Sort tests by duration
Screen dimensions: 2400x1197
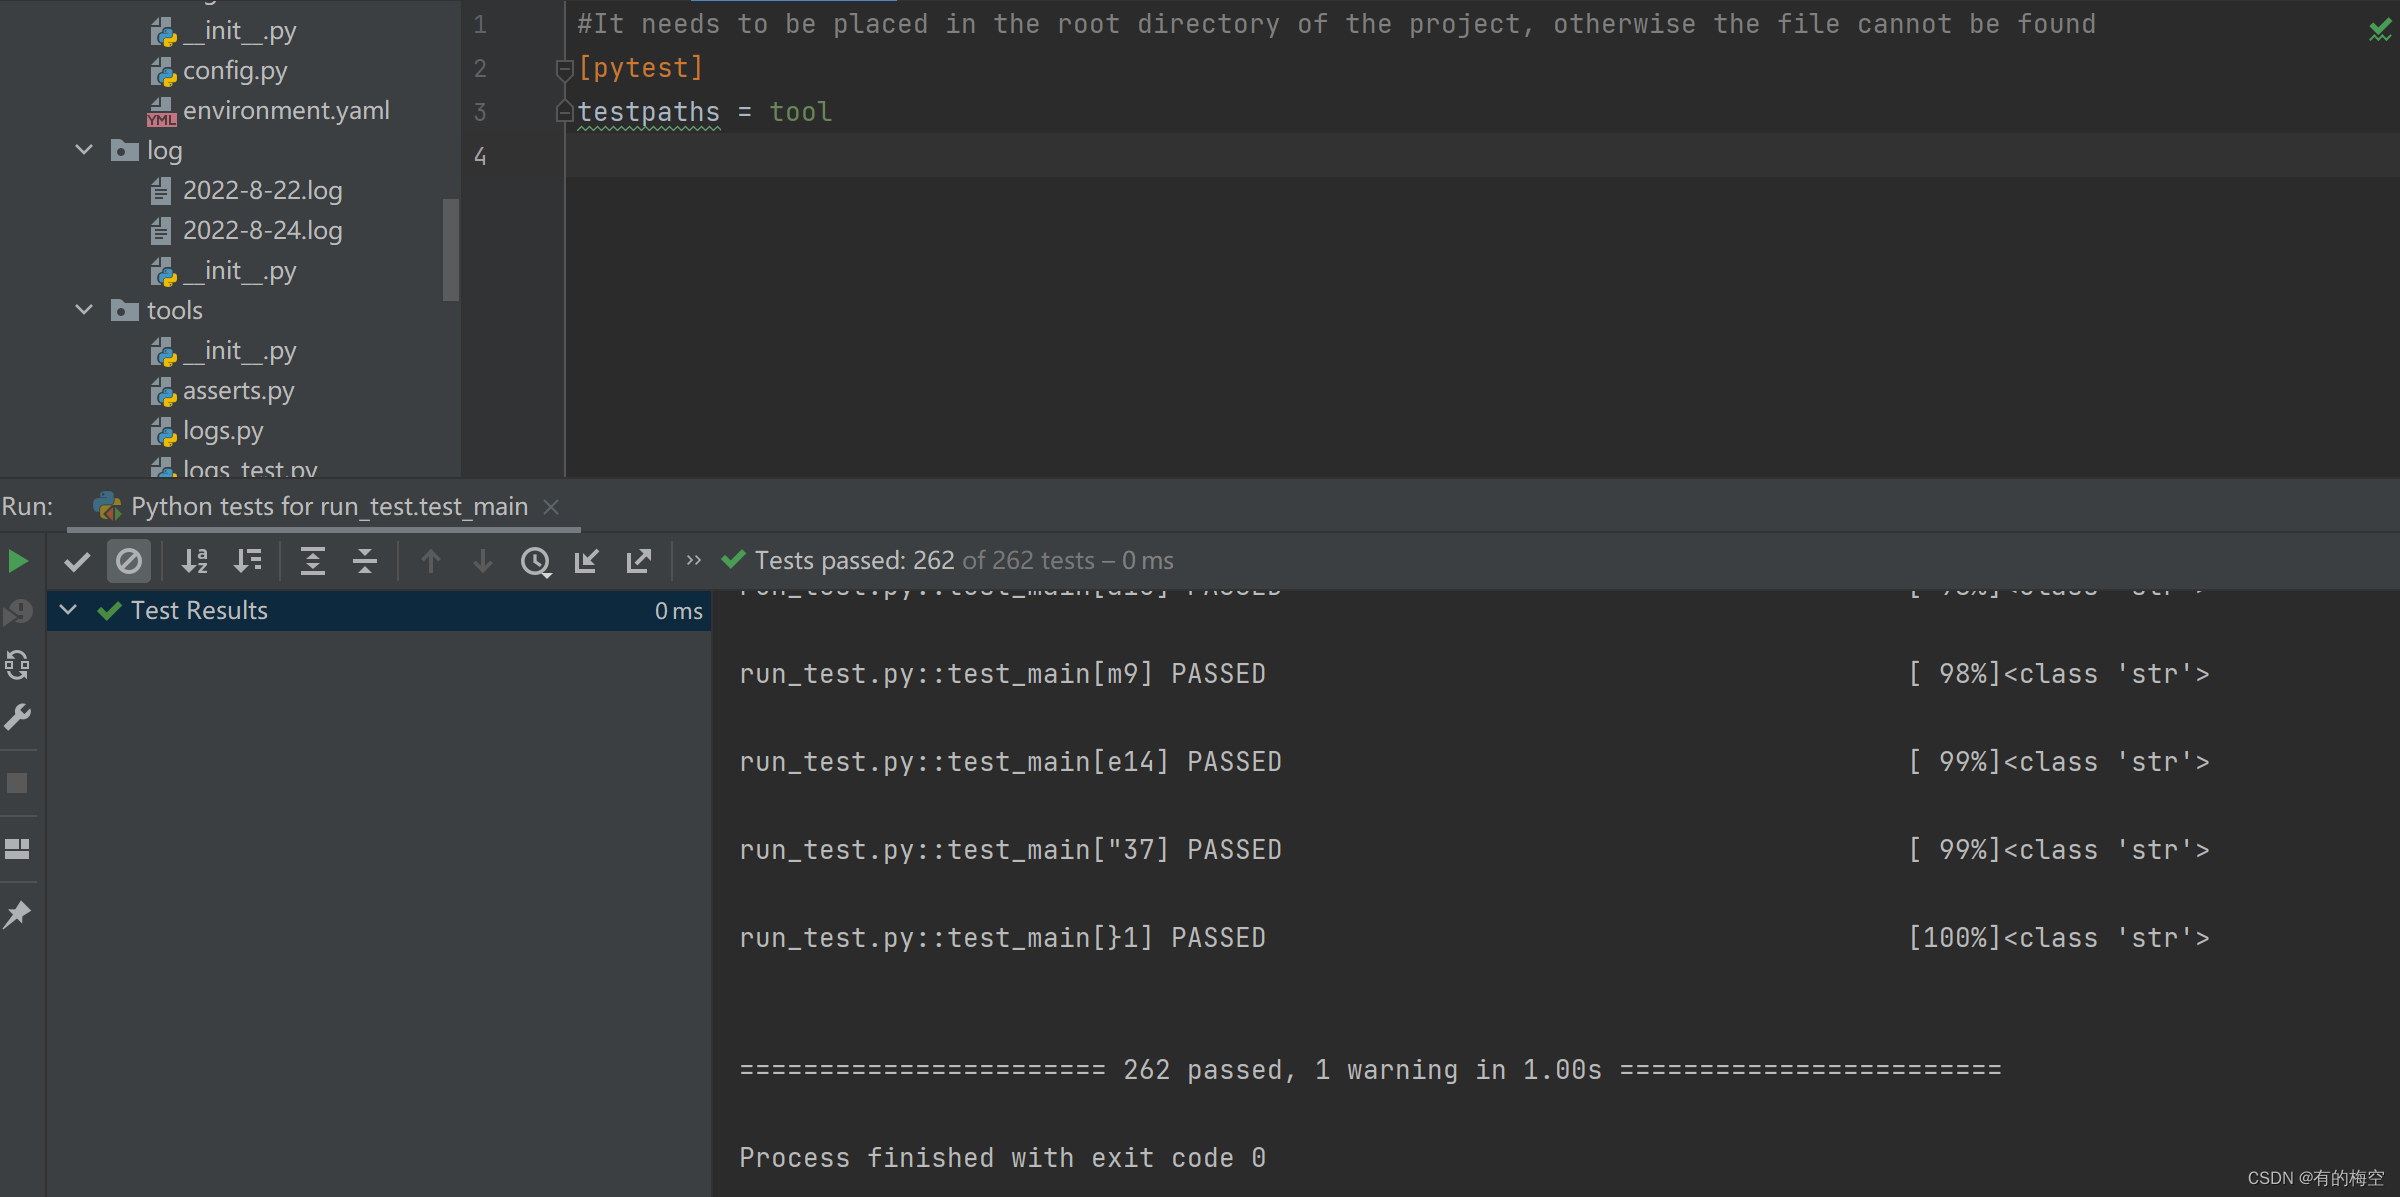point(247,561)
